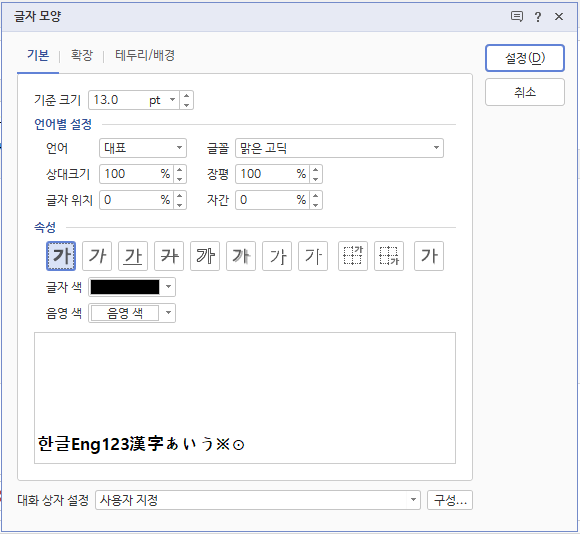Open the 언어 dropdown showing 대표
This screenshot has width=580, height=534.
143,148
